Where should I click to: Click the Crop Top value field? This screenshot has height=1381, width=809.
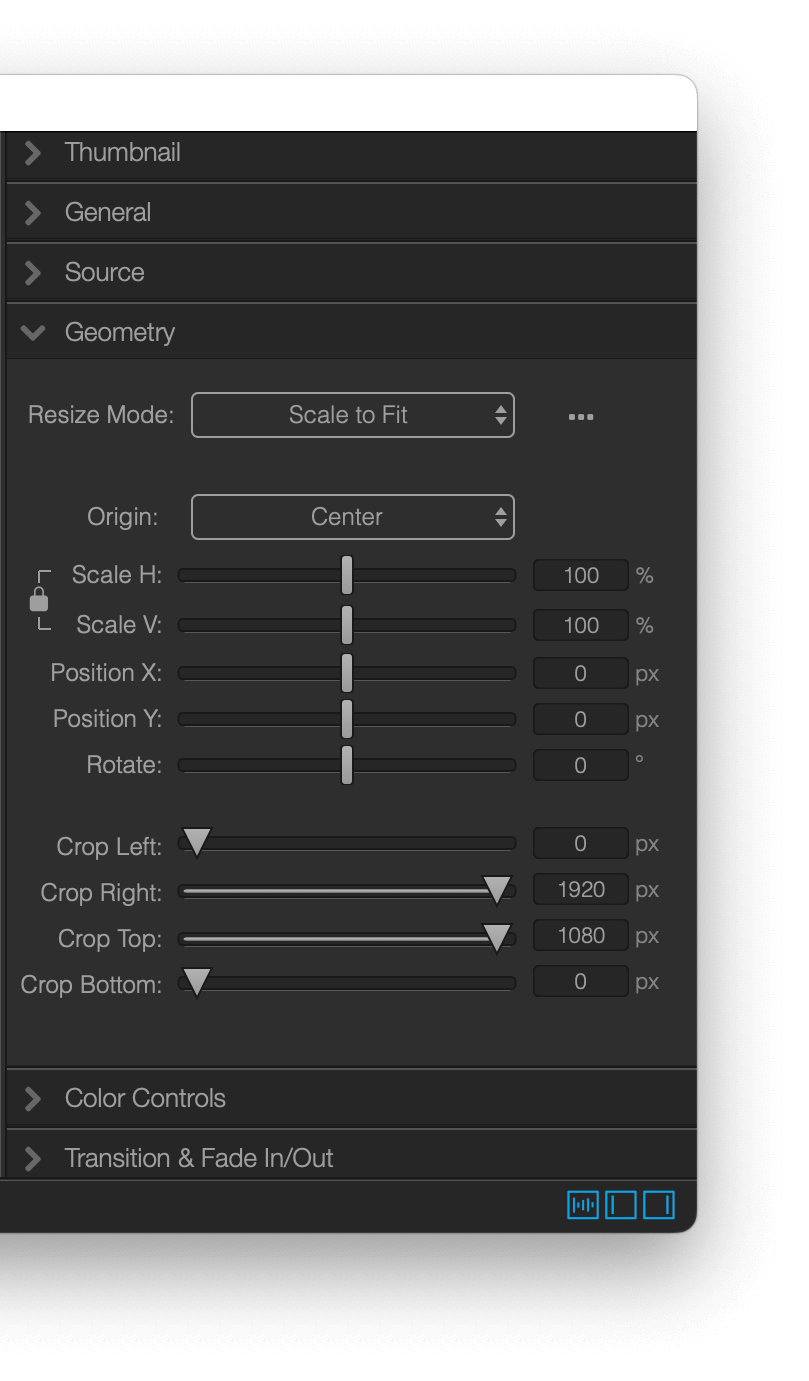click(x=581, y=936)
